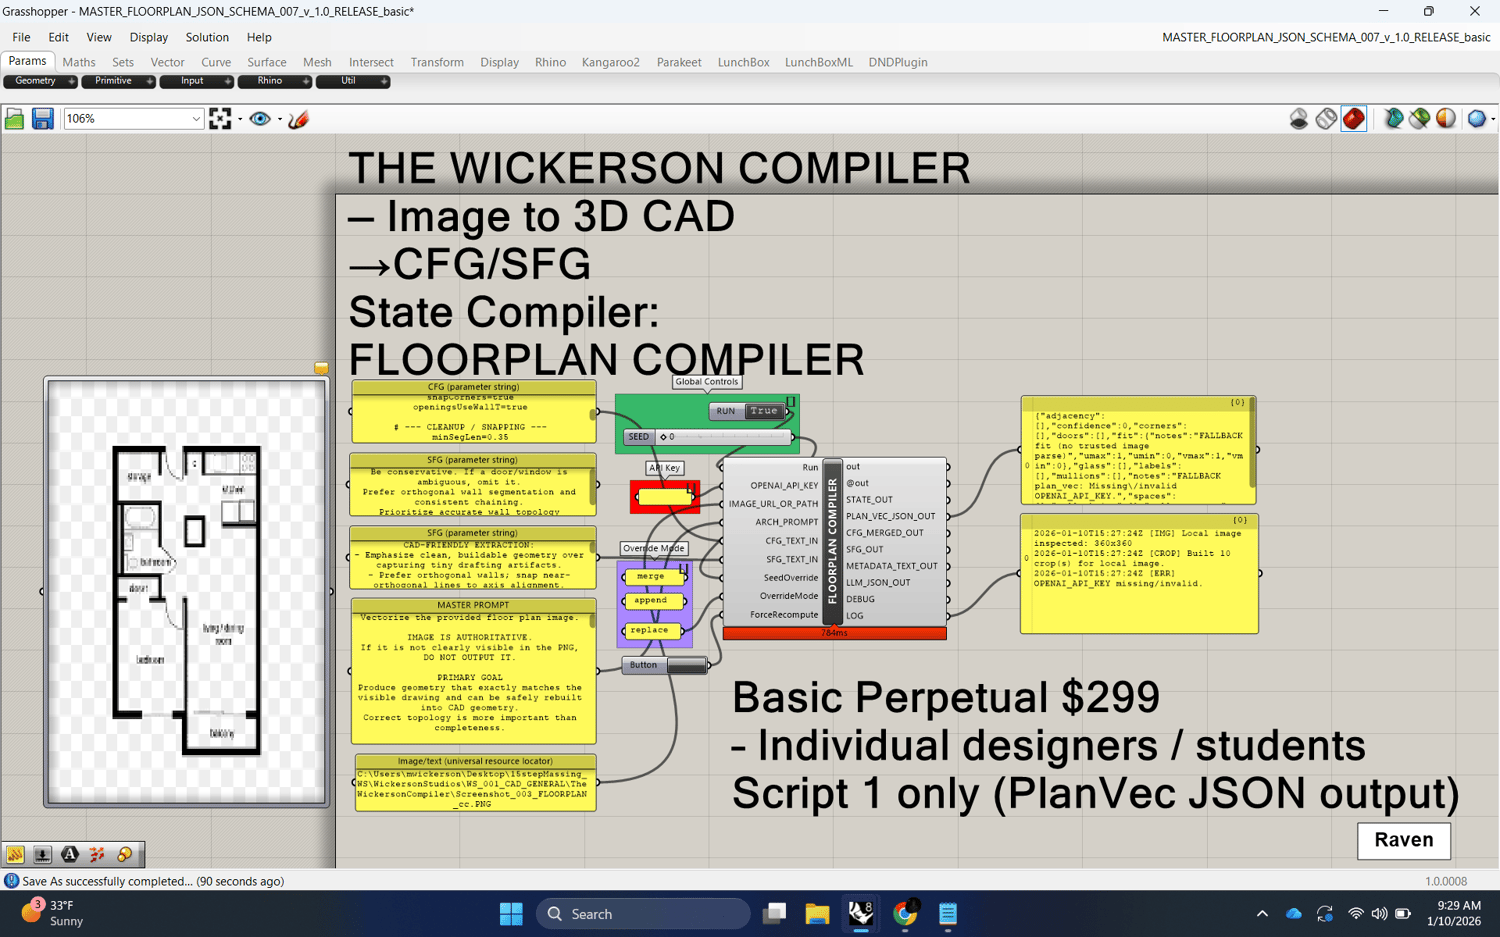Open the Display menu in the menu bar

148,37
